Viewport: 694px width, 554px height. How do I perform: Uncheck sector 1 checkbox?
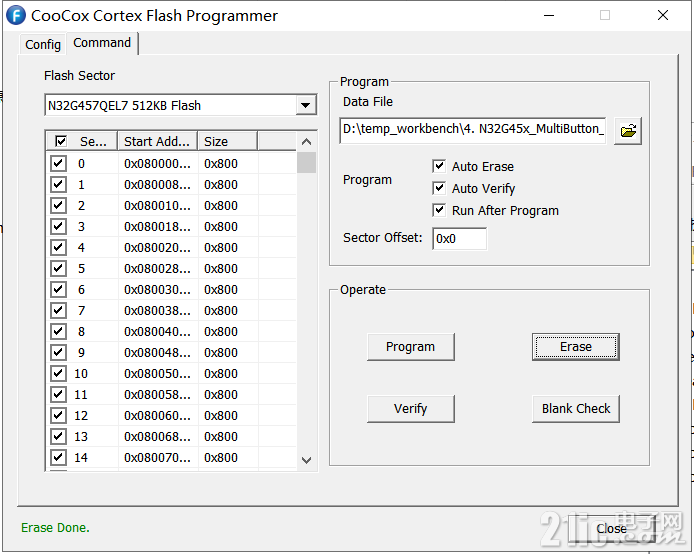tap(58, 184)
